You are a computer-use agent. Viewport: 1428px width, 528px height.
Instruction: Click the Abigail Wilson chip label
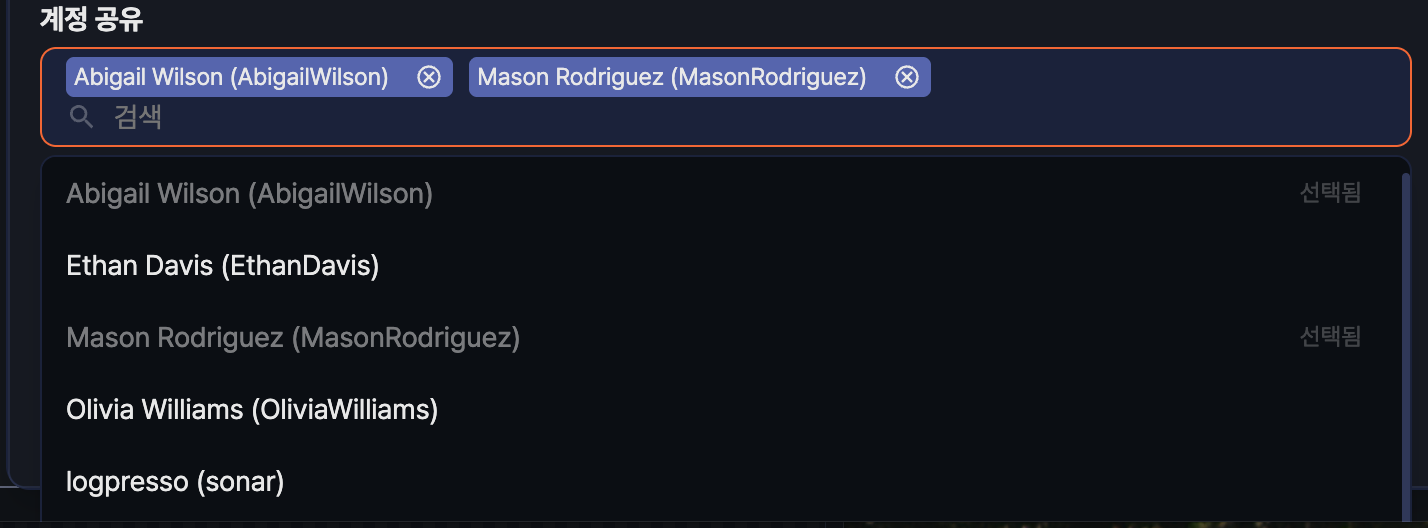[x=231, y=77]
